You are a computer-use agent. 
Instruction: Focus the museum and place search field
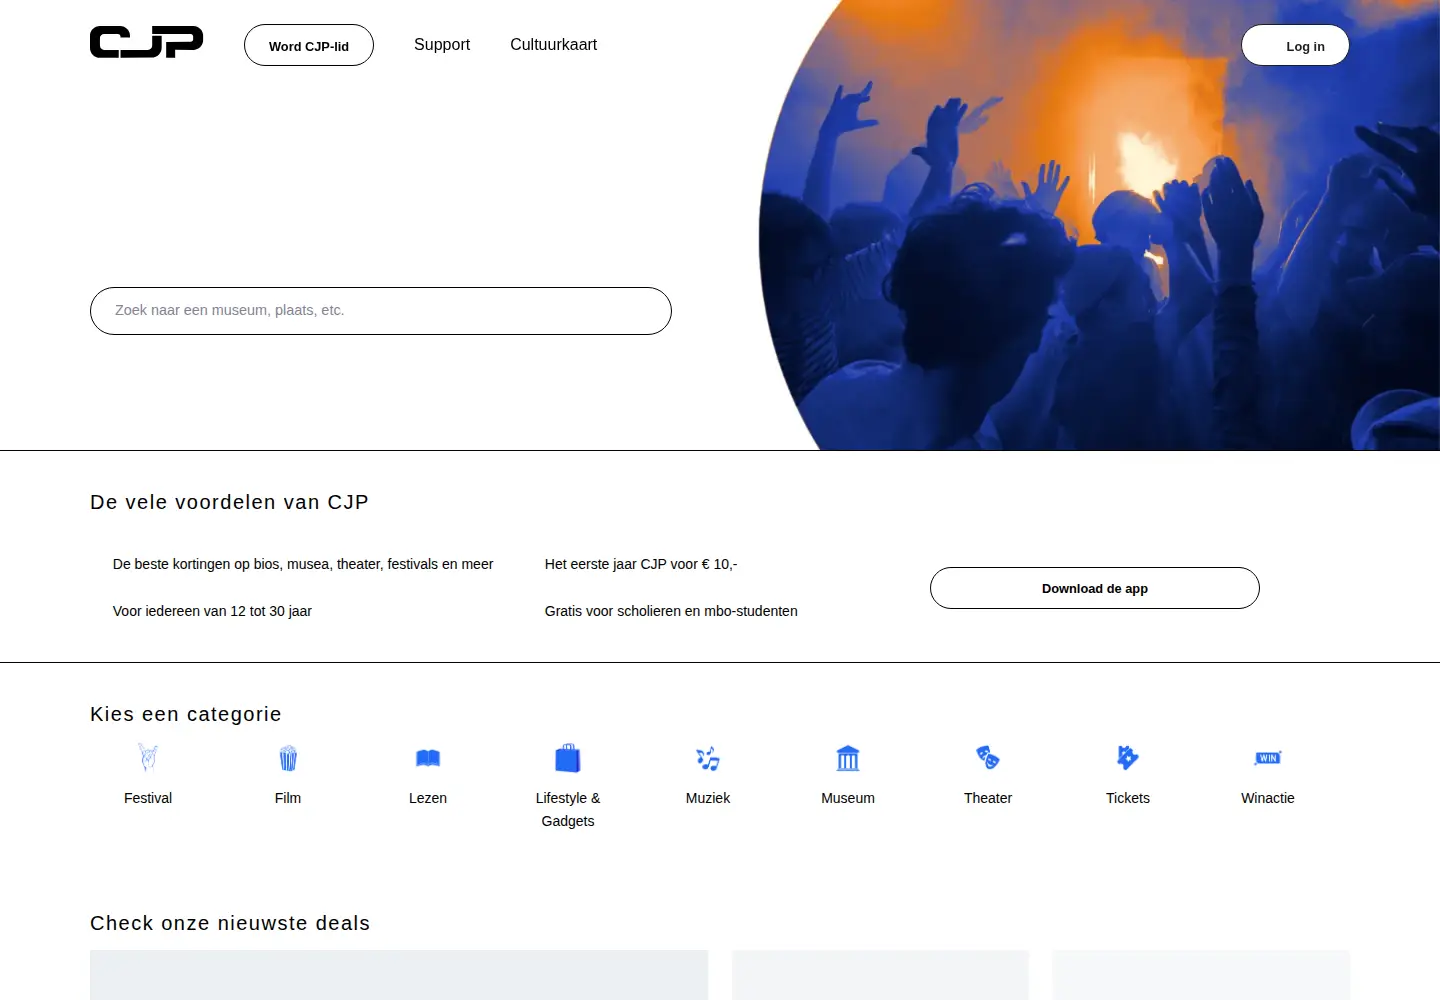click(381, 311)
